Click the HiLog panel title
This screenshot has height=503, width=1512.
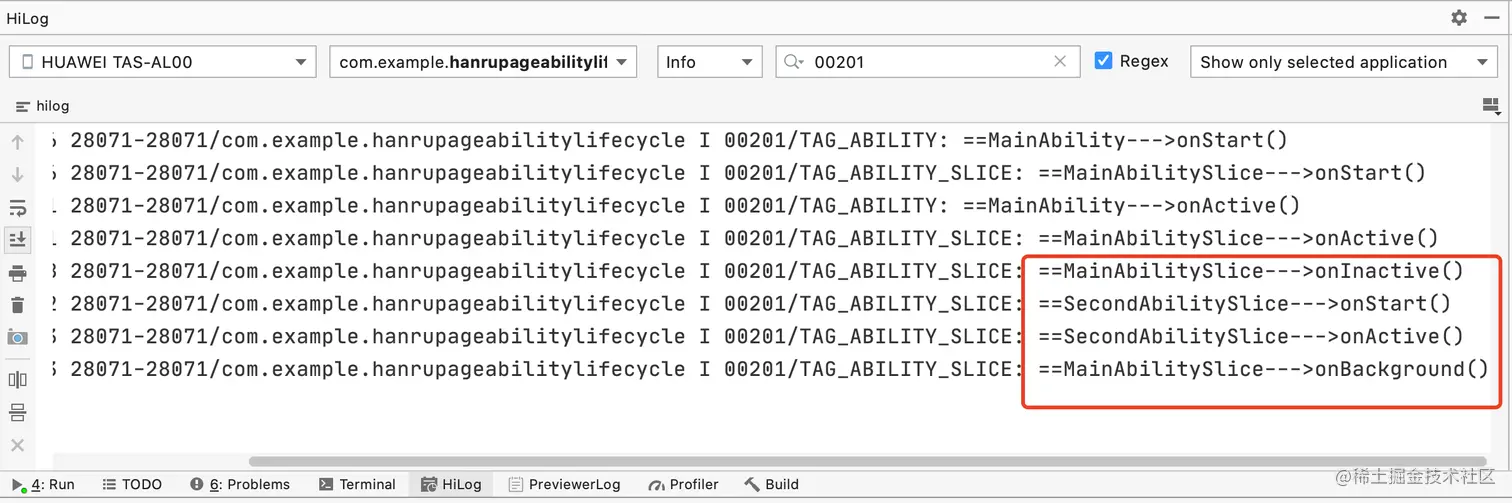coord(27,18)
